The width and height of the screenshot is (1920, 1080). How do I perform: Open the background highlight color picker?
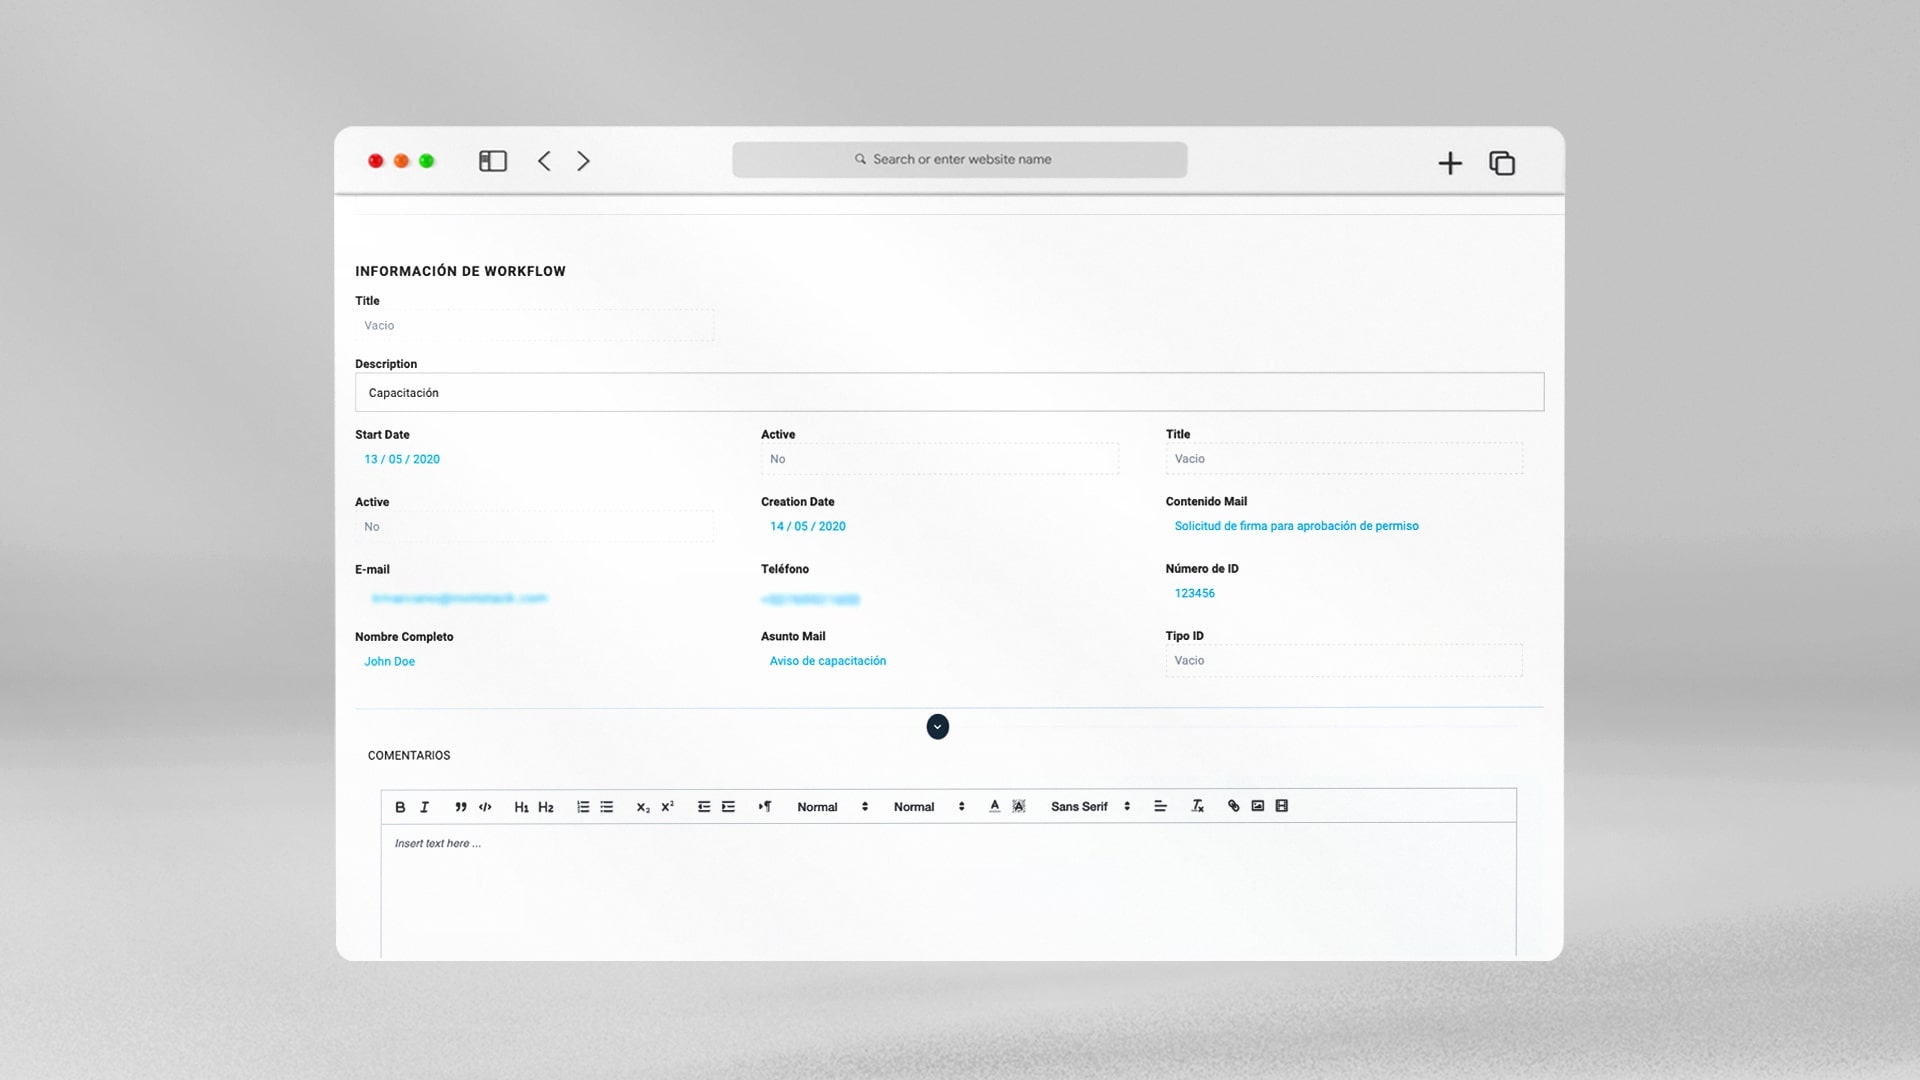click(x=1019, y=807)
